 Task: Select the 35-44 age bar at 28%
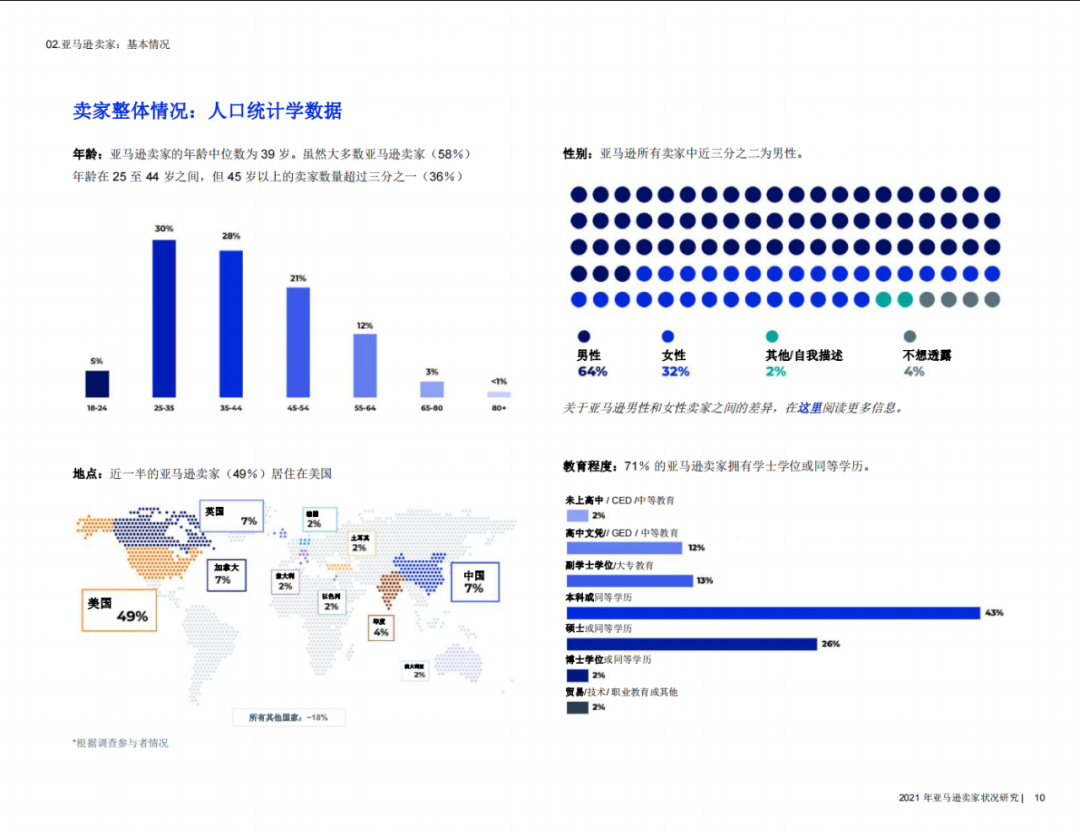coord(231,323)
